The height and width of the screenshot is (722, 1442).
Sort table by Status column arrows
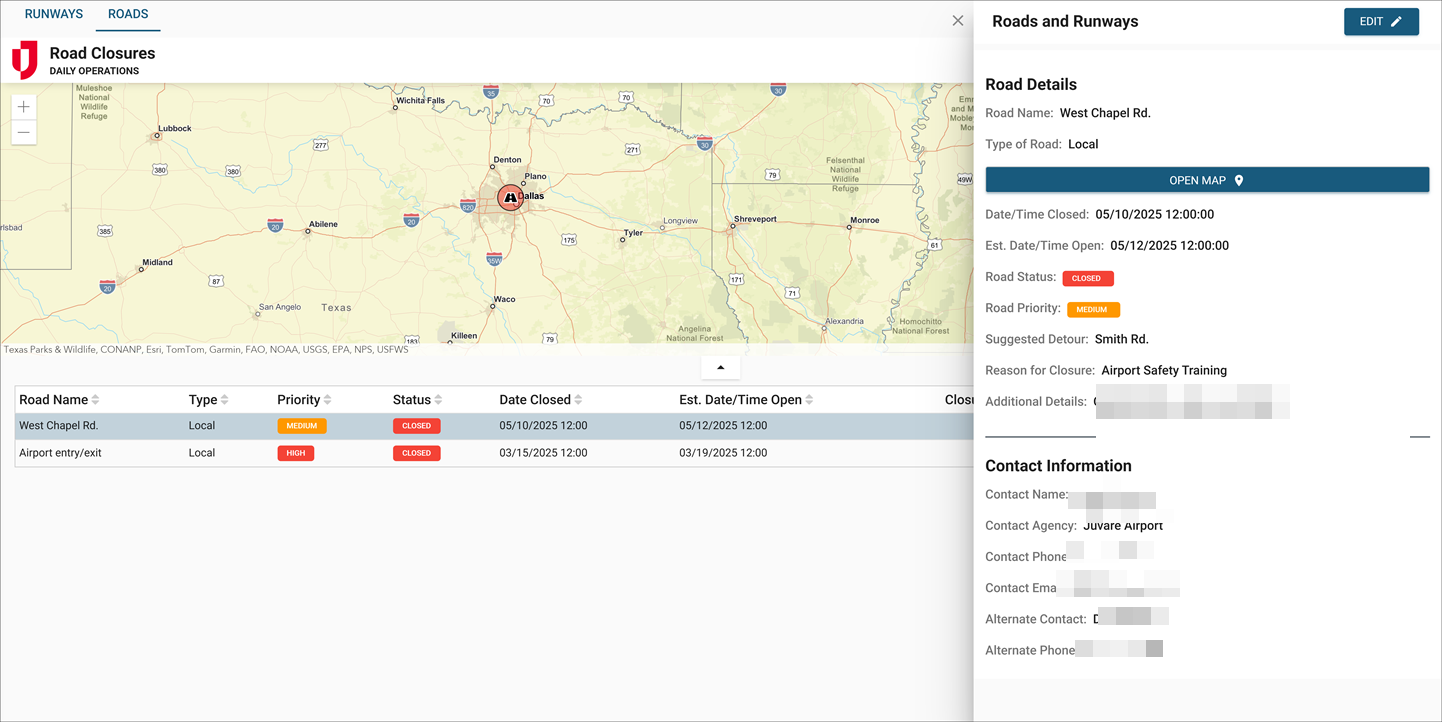(438, 400)
